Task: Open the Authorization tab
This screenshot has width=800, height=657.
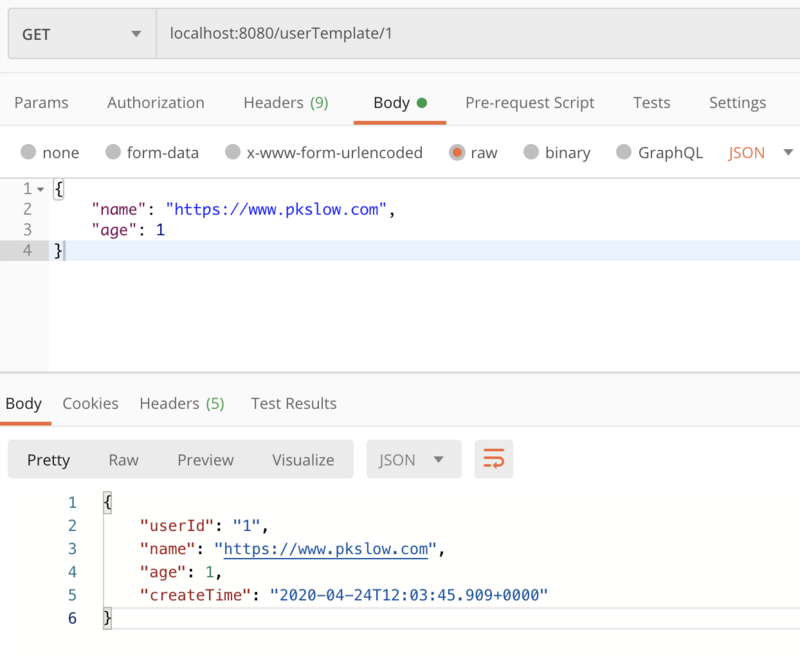Action: pos(156,102)
